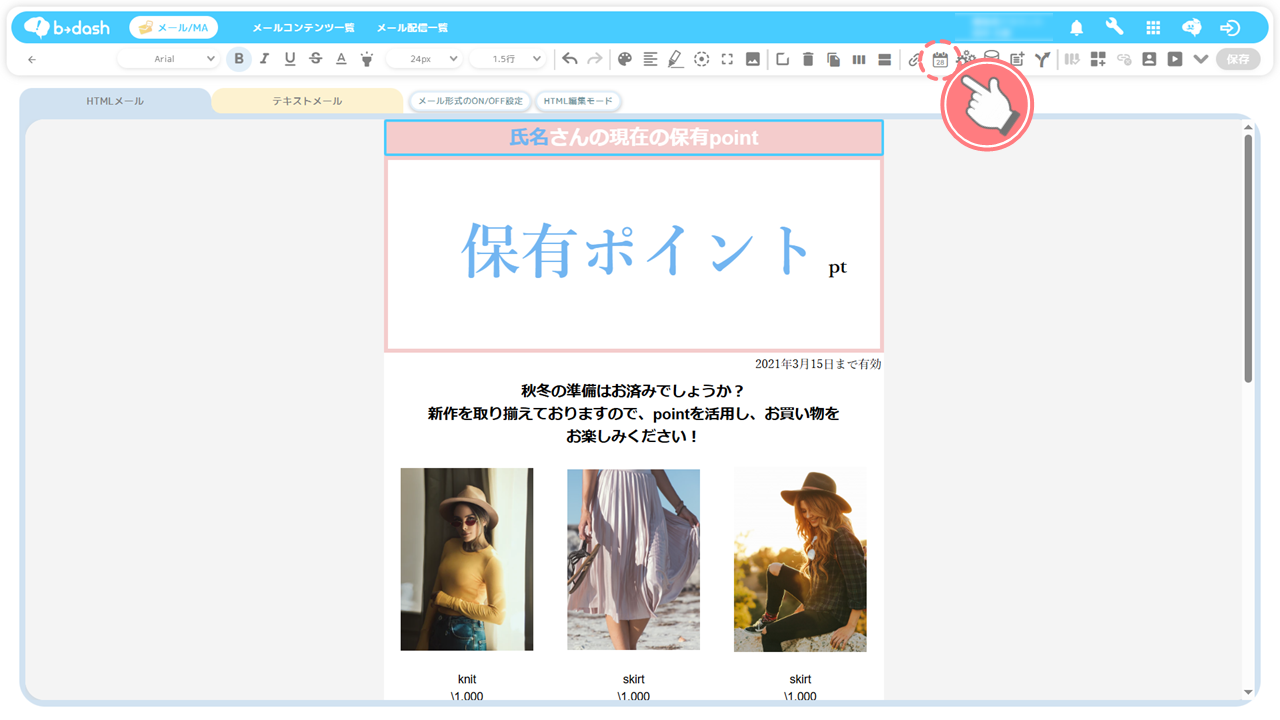Open the 1.5行 line height dropdown
This screenshot has width=1280, height=720.
(x=510, y=59)
